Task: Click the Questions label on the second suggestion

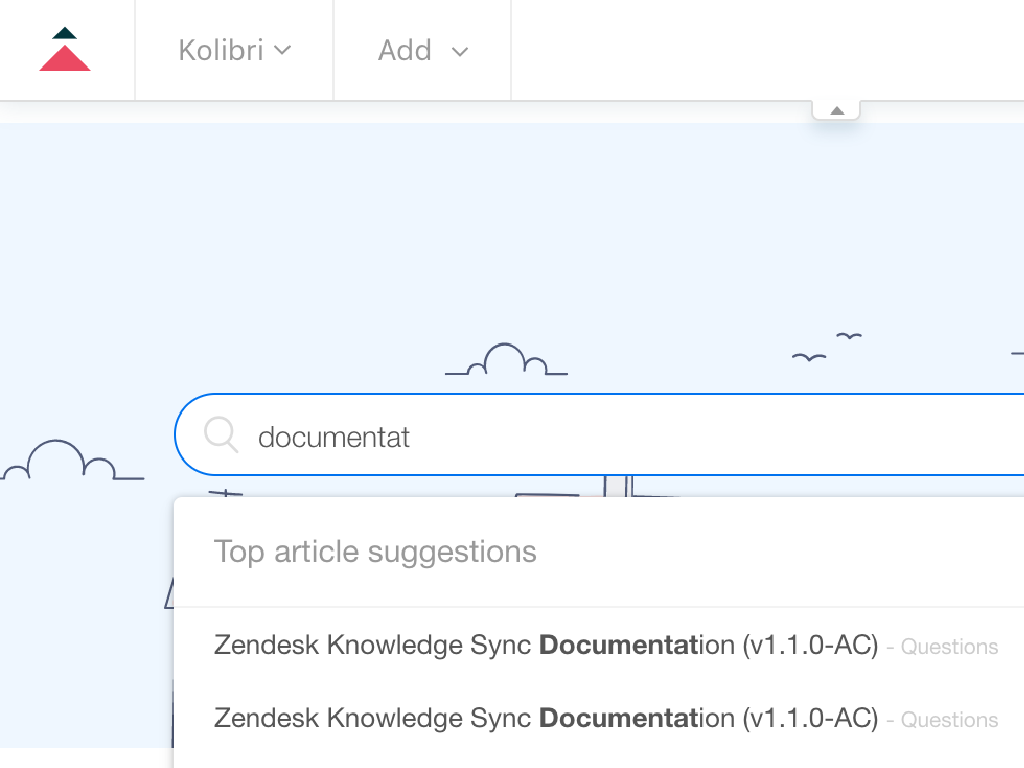Action: (x=949, y=720)
